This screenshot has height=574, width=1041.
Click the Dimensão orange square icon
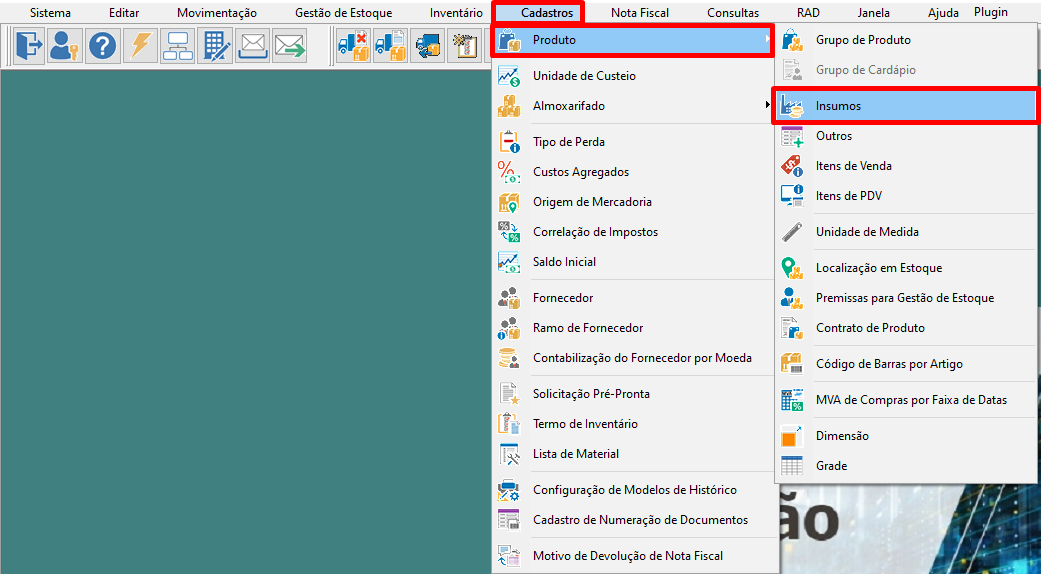[x=792, y=435]
